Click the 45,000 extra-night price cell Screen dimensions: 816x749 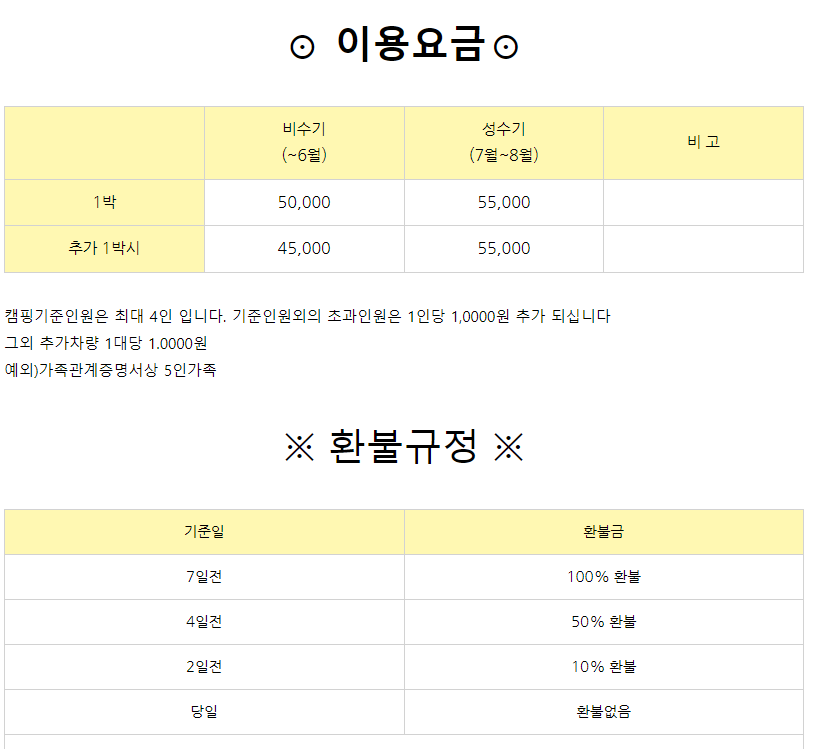(x=304, y=248)
